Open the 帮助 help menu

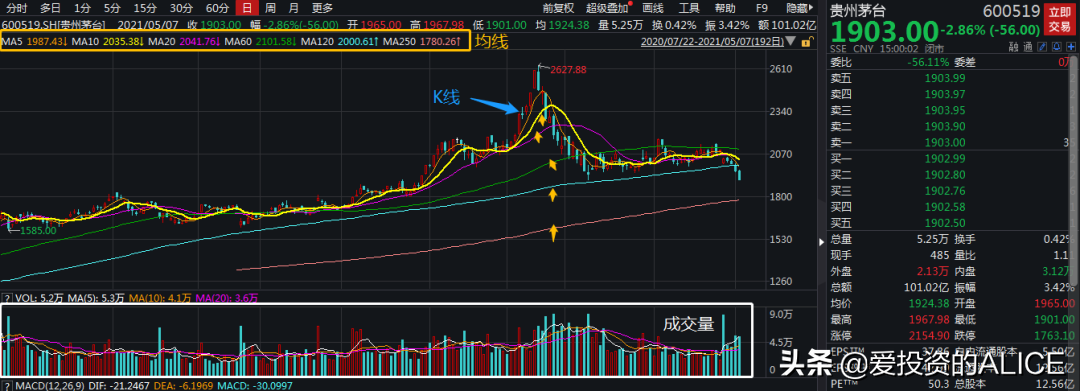pyautogui.click(x=725, y=8)
